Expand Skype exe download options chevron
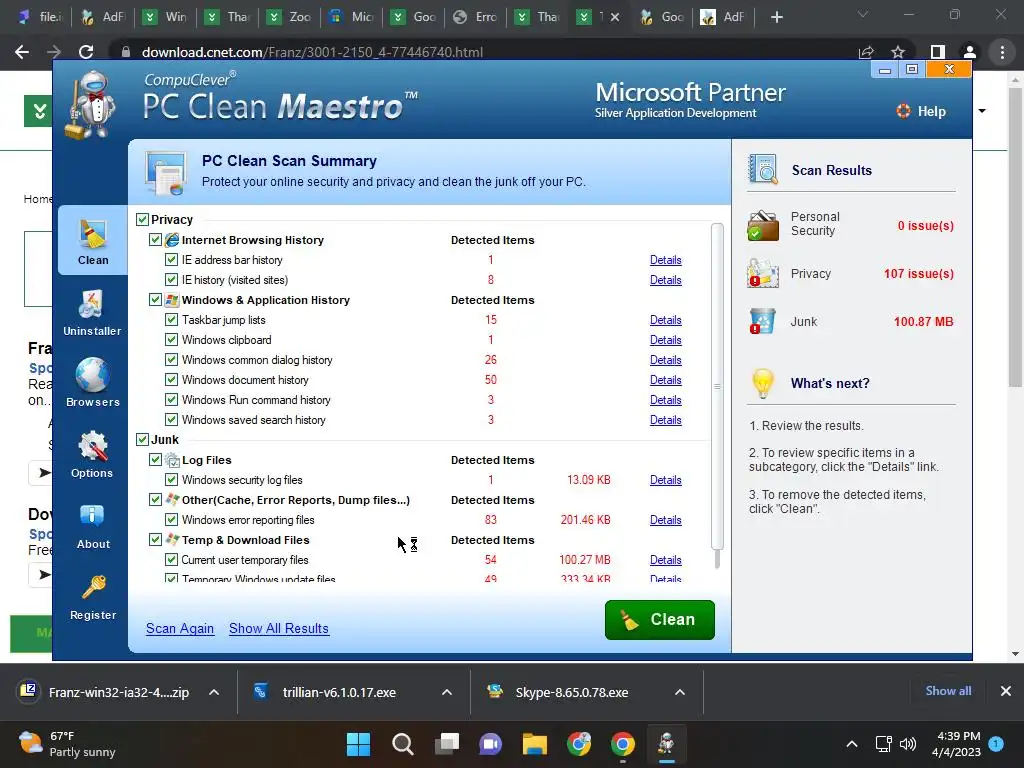The height and width of the screenshot is (768, 1024). point(680,692)
